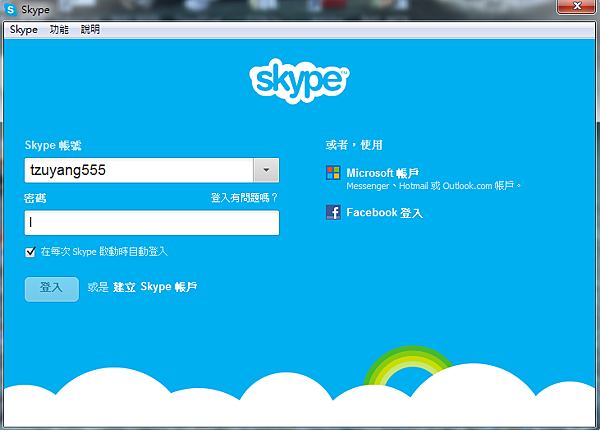Toggle the 在每次 Skype 啟動時自動登入 checkbox

tap(30, 252)
